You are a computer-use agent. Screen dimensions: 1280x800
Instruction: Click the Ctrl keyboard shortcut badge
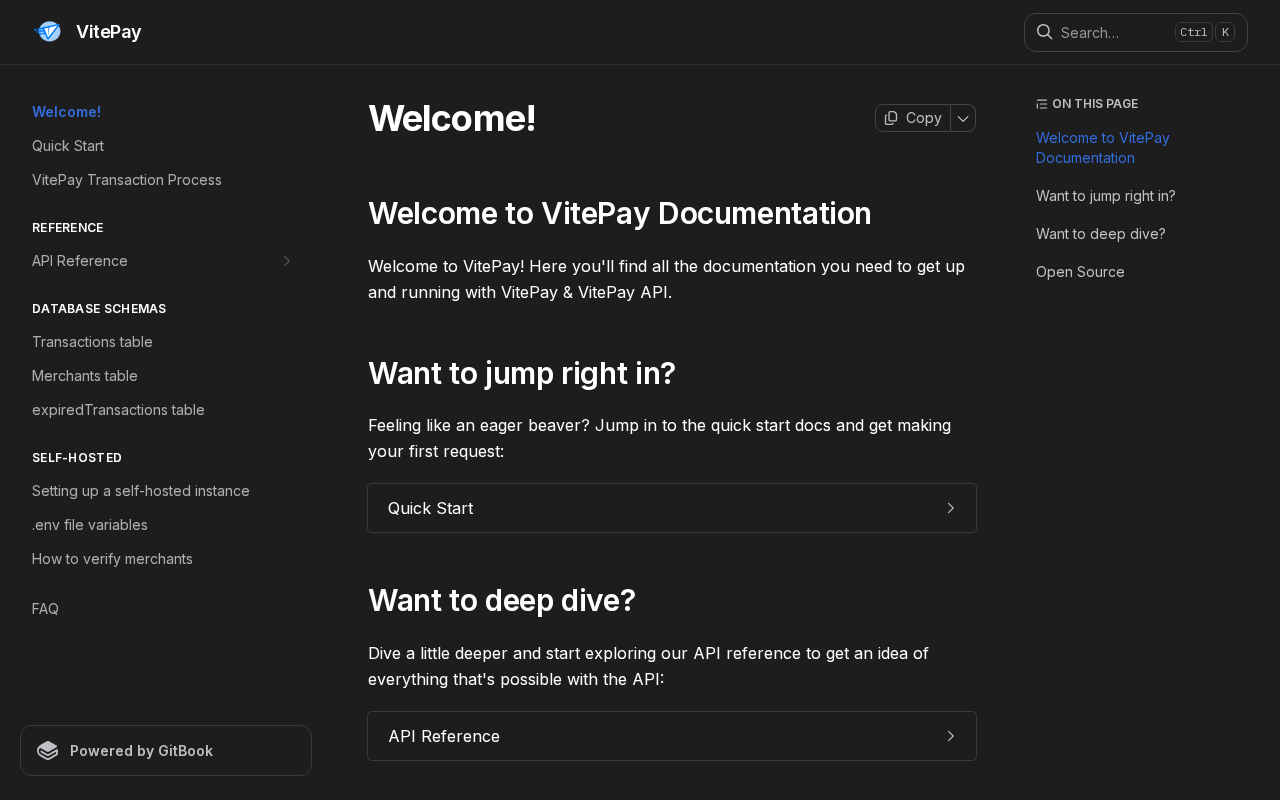[x=1194, y=32]
